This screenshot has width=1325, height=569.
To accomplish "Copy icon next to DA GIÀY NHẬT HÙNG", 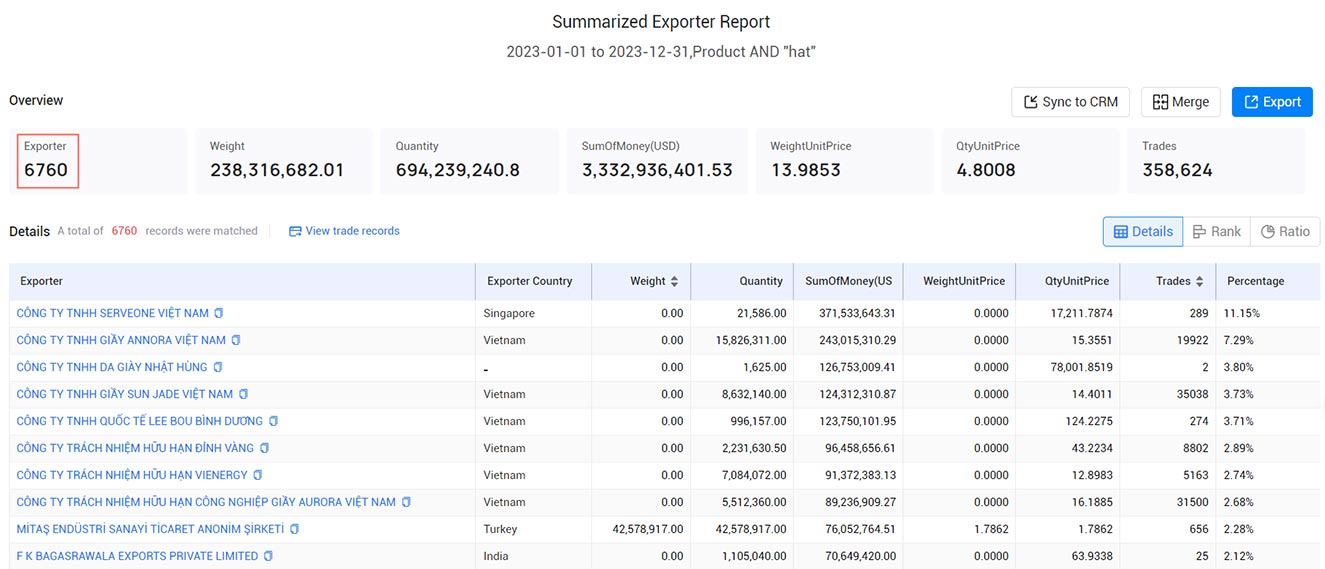I will pos(218,367).
